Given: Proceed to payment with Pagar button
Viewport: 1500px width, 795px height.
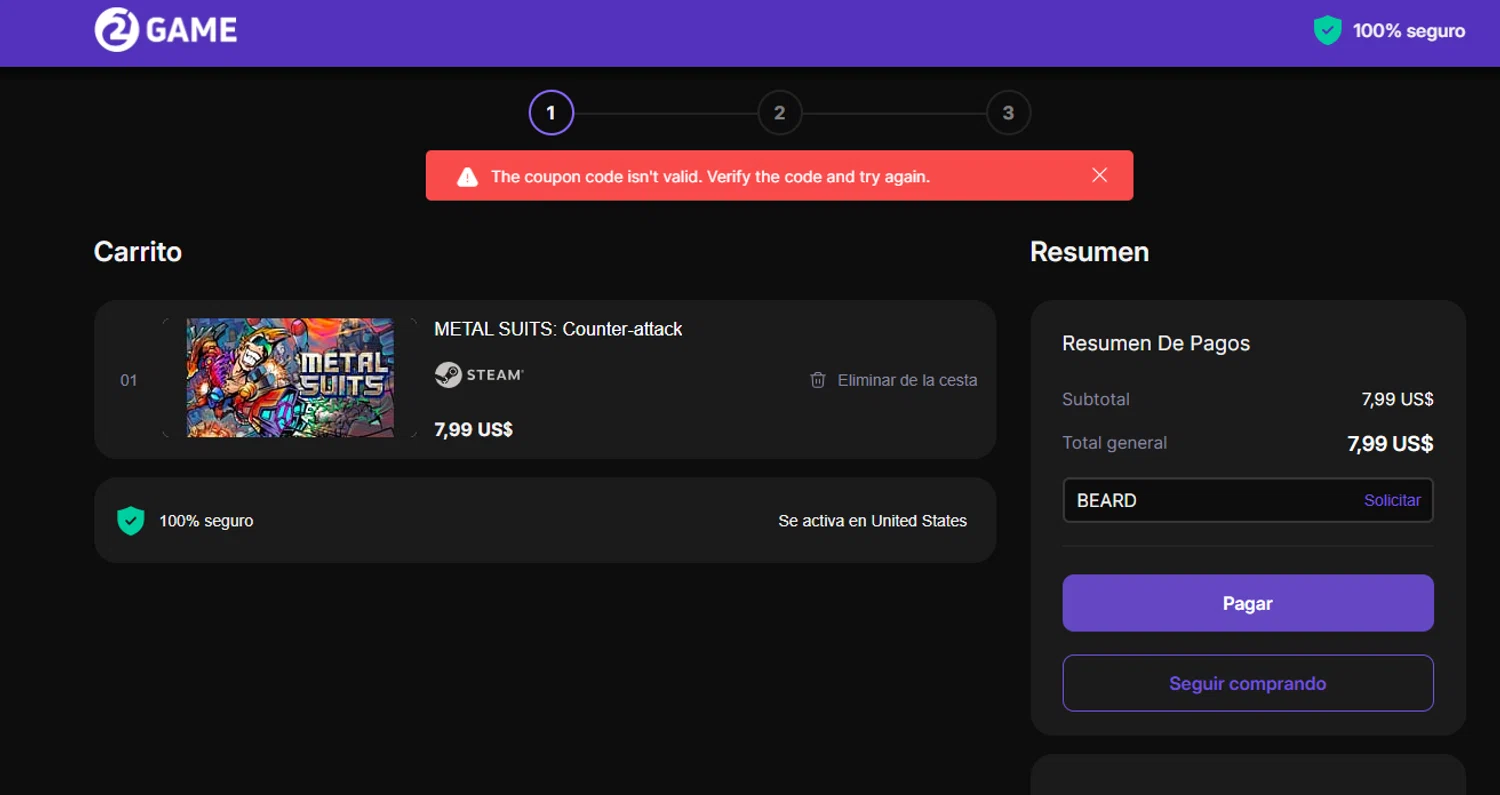Looking at the screenshot, I should (1248, 603).
